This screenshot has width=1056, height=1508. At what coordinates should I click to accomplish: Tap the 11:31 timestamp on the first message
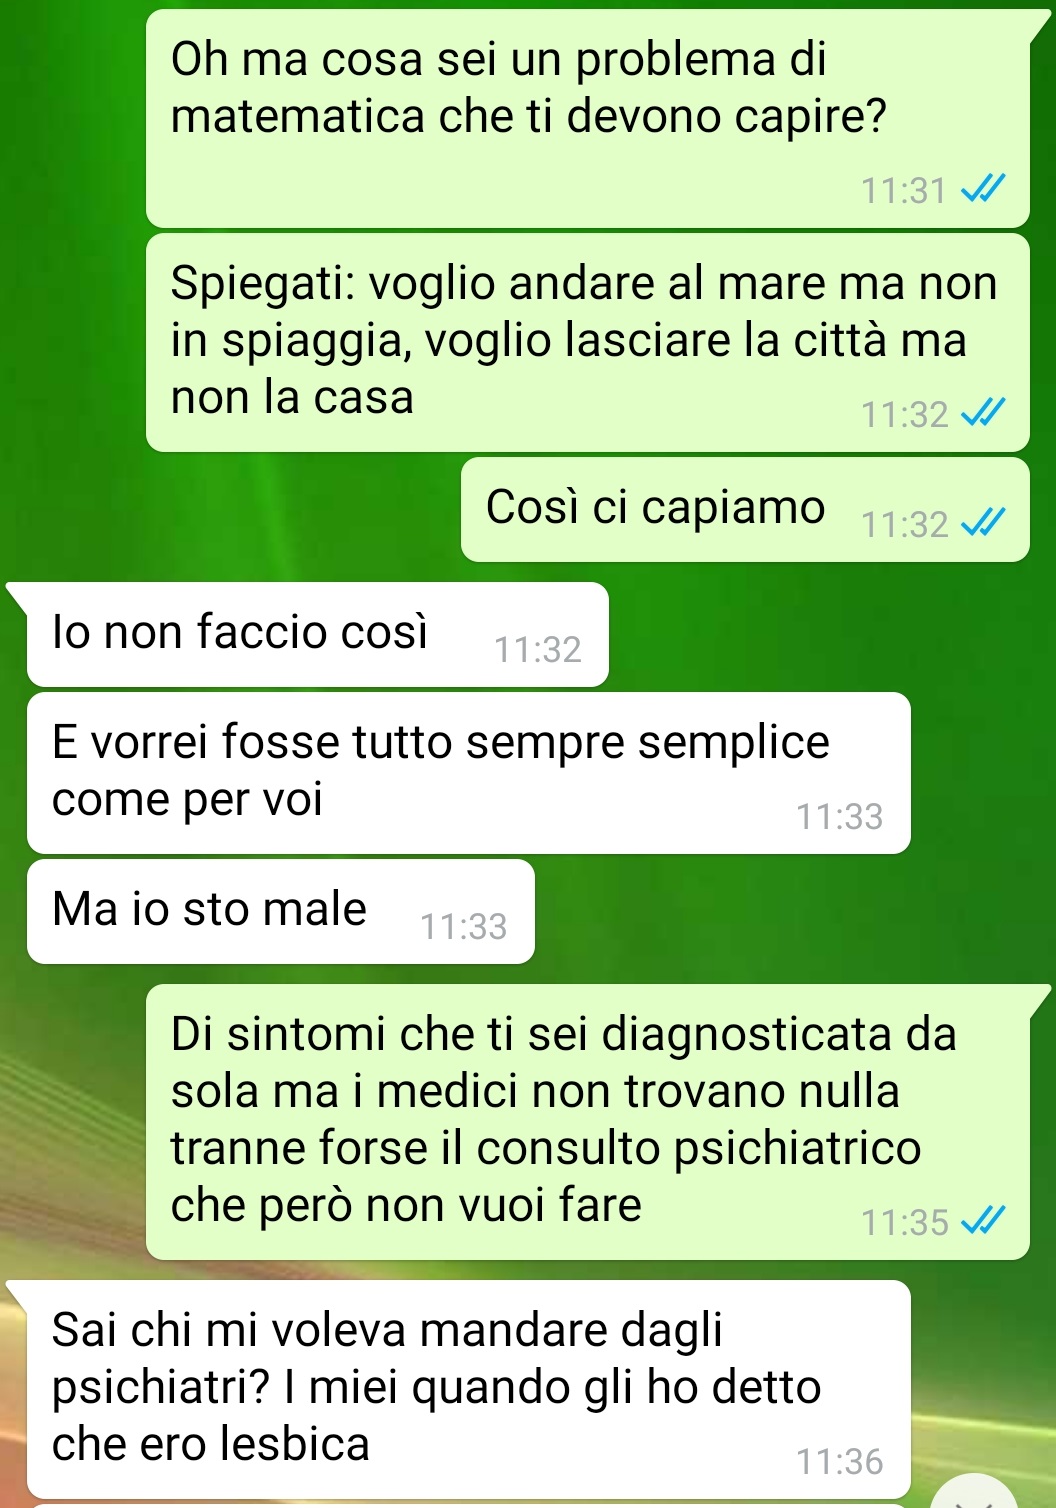(x=903, y=190)
